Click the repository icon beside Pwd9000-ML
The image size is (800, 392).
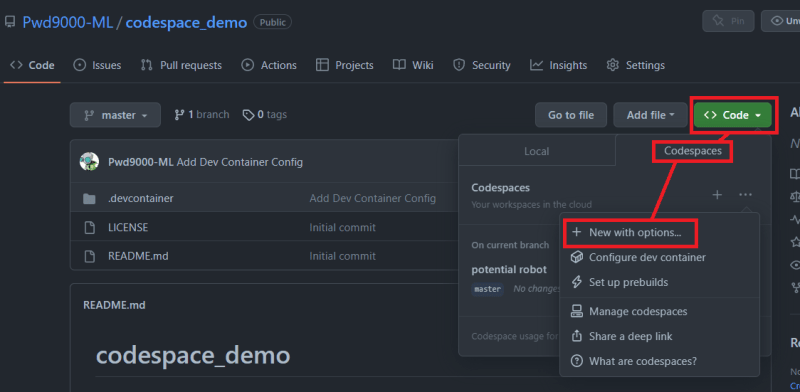(x=10, y=22)
